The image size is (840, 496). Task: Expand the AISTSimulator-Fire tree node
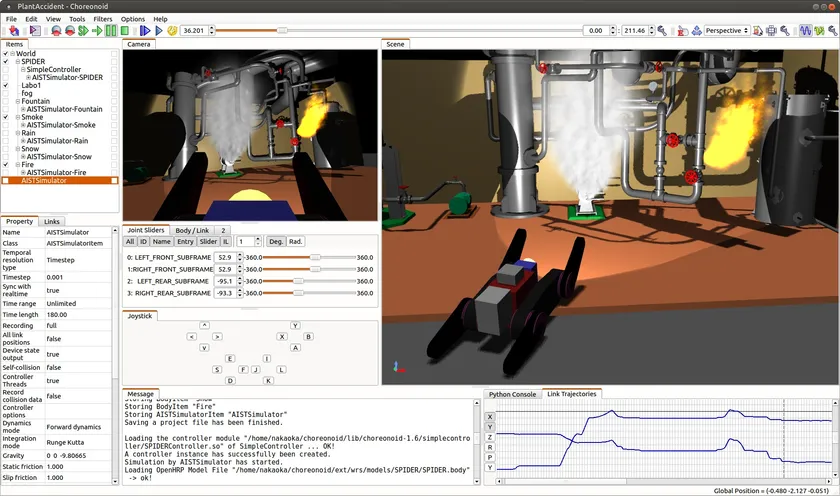(x=22, y=173)
